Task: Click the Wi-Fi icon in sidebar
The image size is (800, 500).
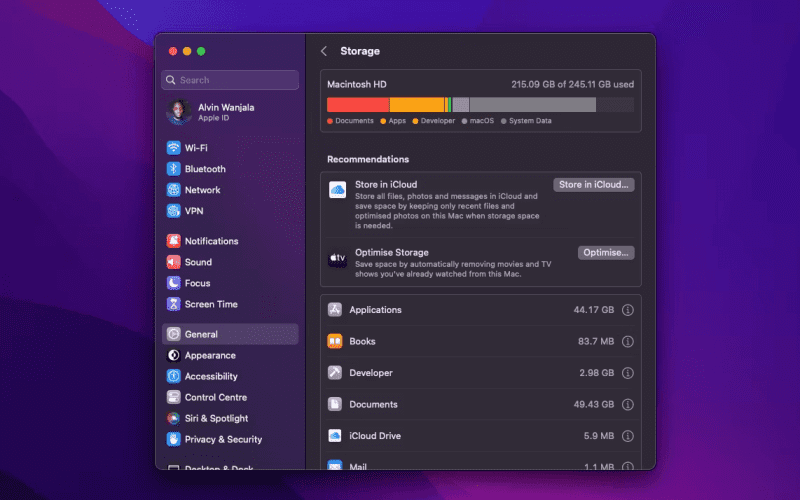Action: (x=173, y=148)
